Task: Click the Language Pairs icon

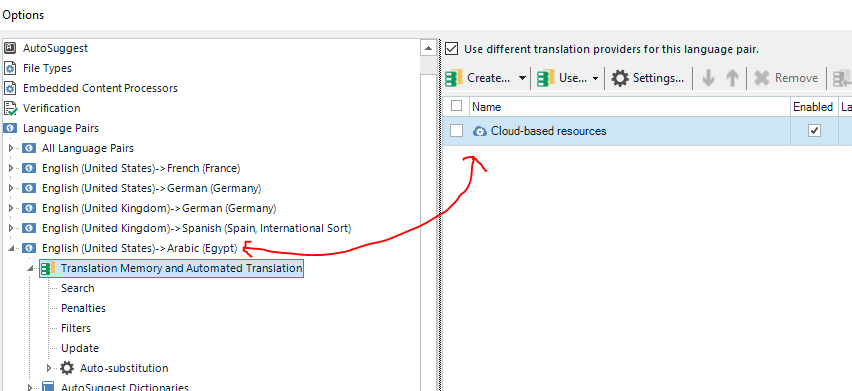Action: click(x=10, y=128)
